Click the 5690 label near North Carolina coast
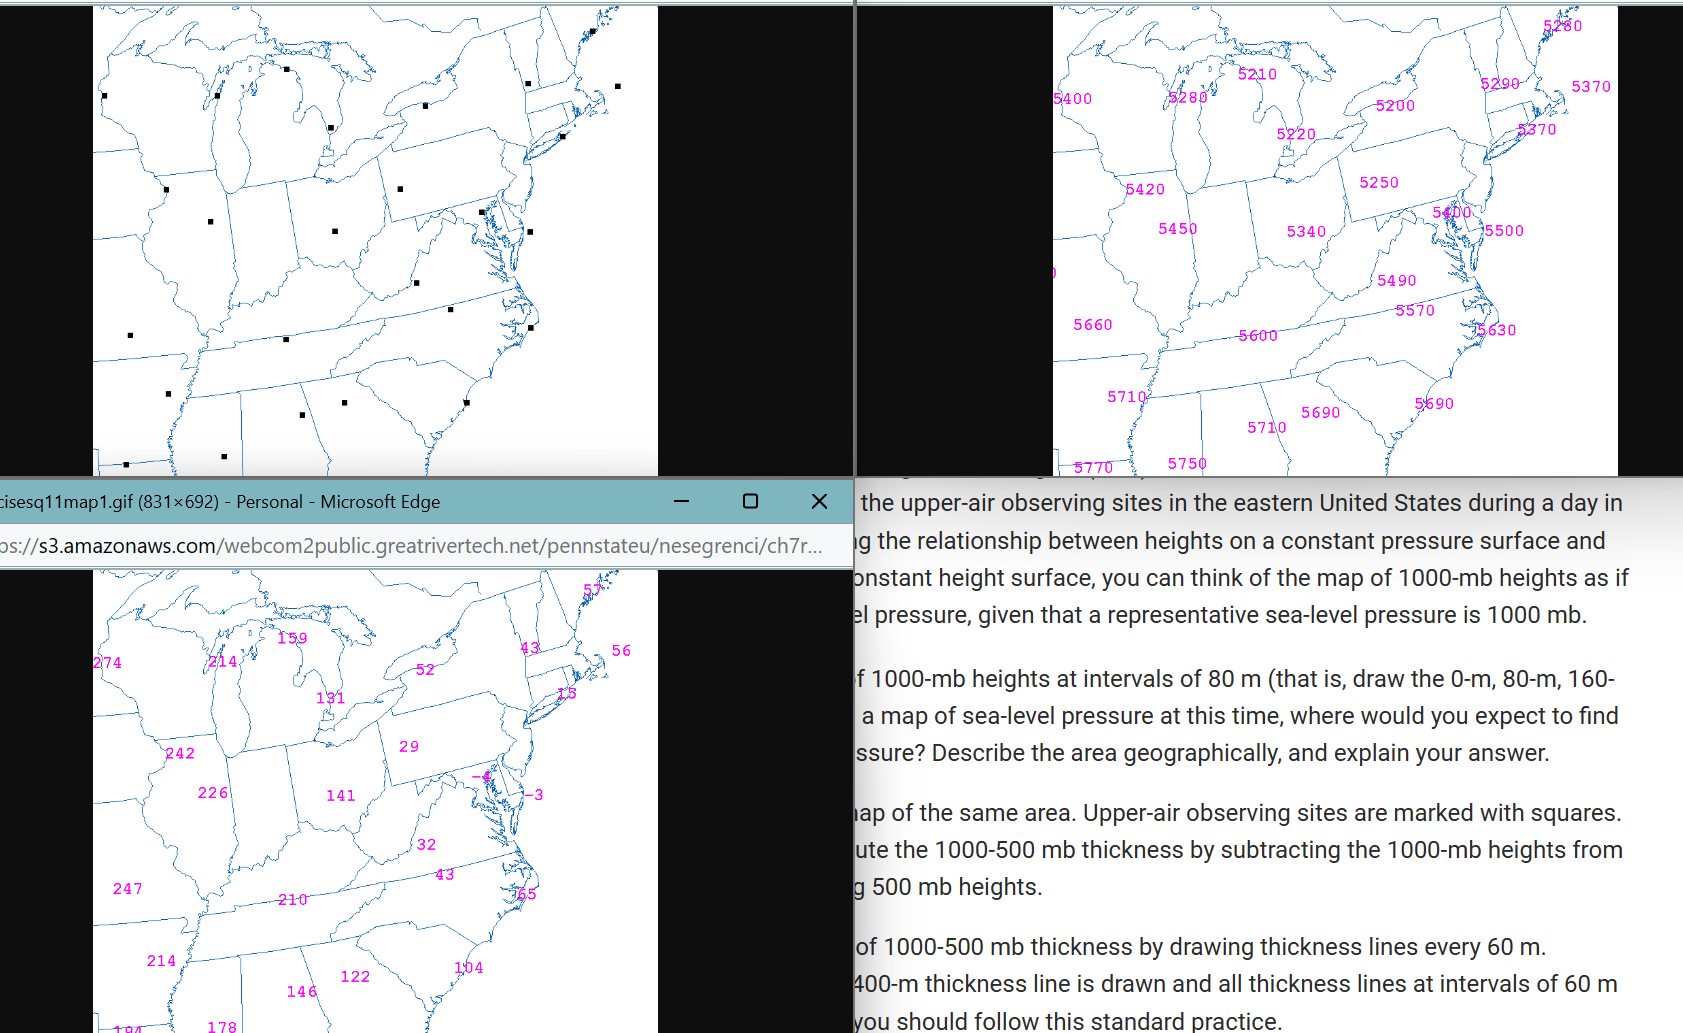1683x1033 pixels. (1435, 404)
